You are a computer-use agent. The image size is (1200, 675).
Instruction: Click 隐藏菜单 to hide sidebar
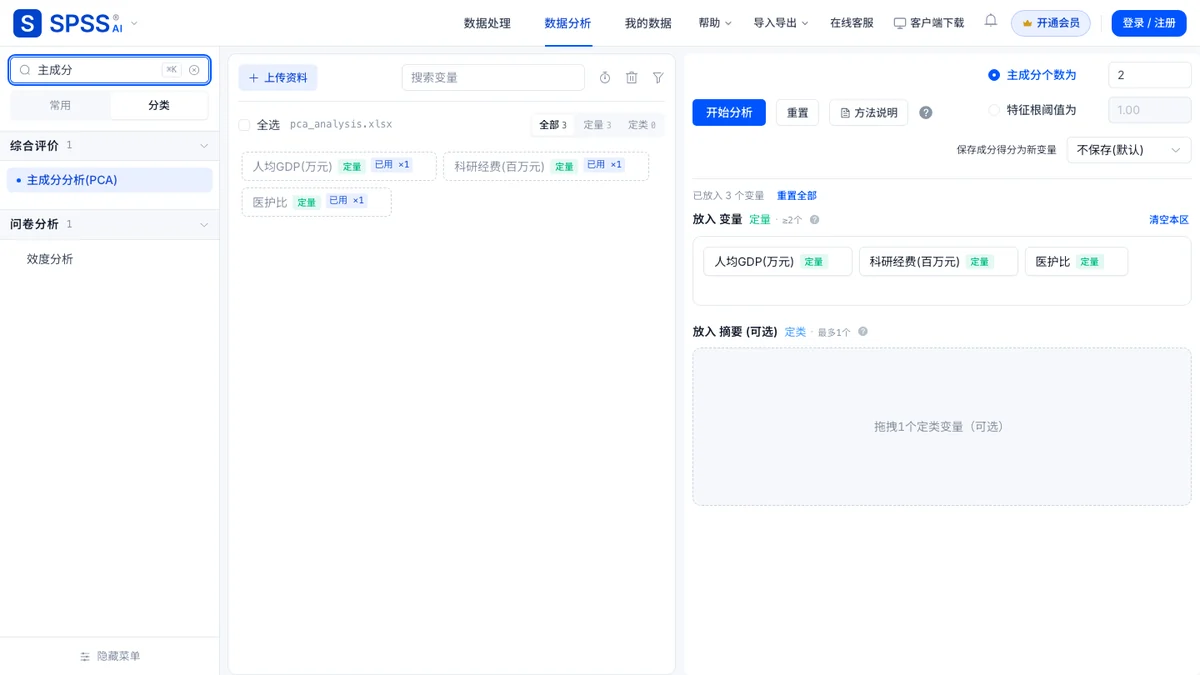110,656
